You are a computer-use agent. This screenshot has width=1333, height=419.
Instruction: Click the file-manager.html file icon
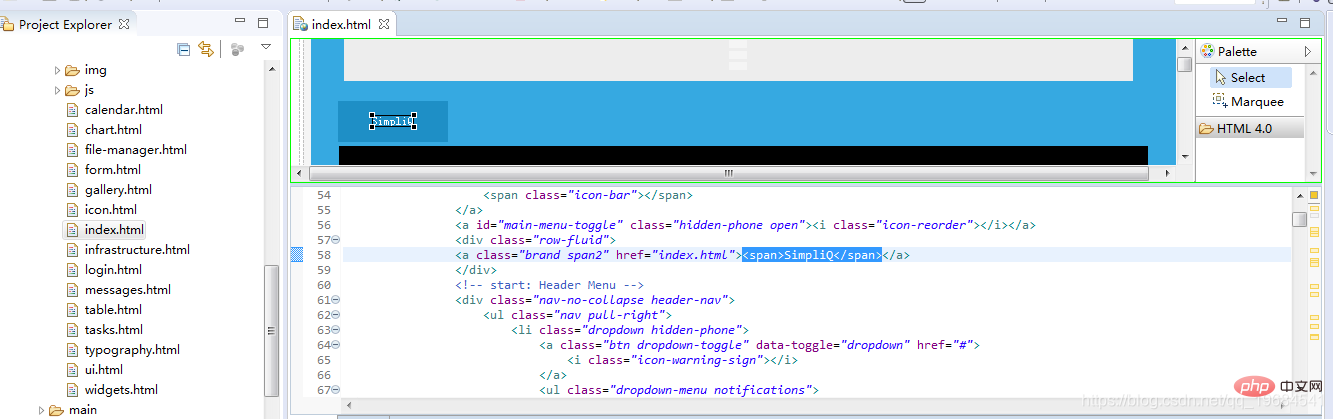point(72,150)
